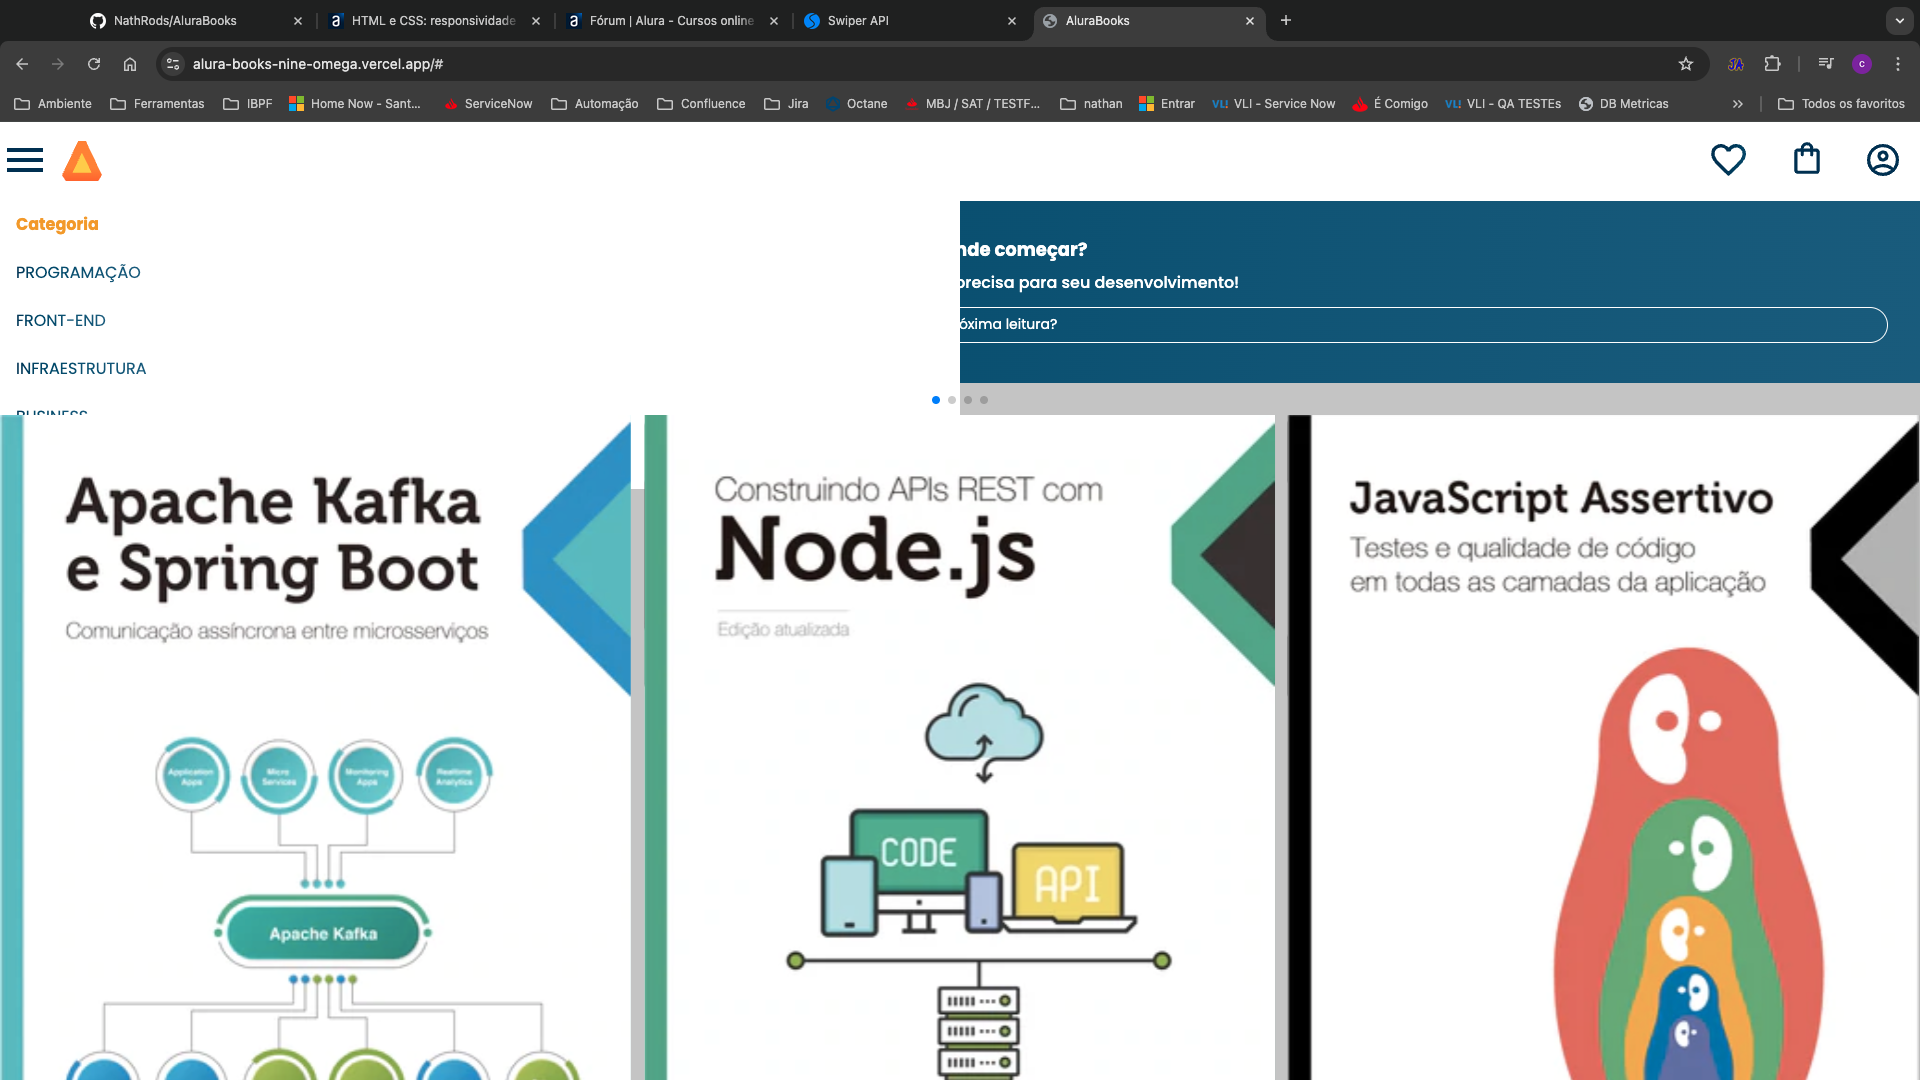View site information icon in address bar

pyautogui.click(x=173, y=64)
